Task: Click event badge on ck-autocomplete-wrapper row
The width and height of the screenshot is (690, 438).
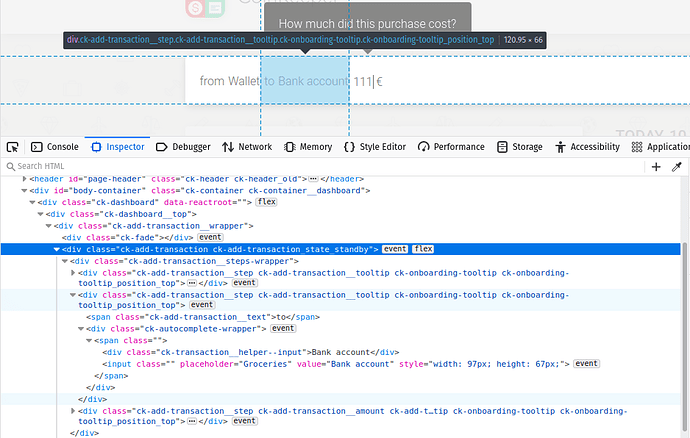Action: pos(283,328)
